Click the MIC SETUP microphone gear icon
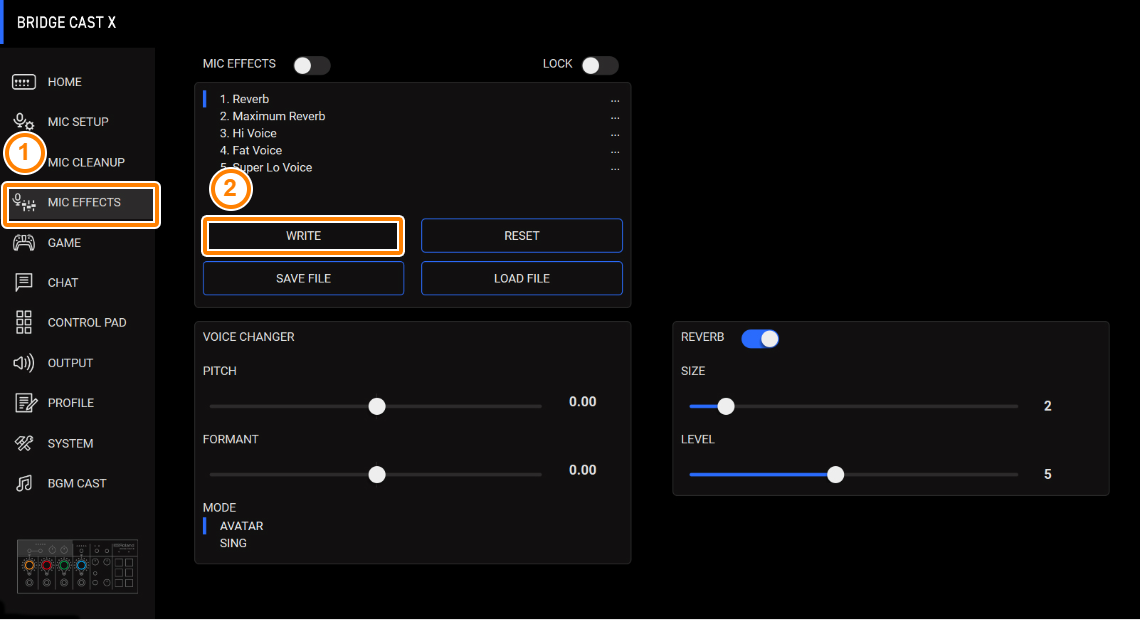 click(x=23, y=122)
